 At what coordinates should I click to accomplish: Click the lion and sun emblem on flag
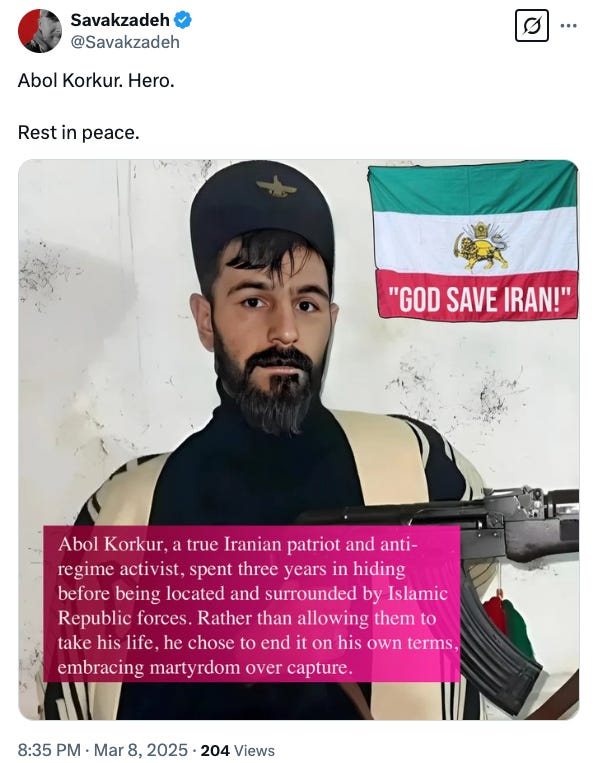(x=481, y=245)
